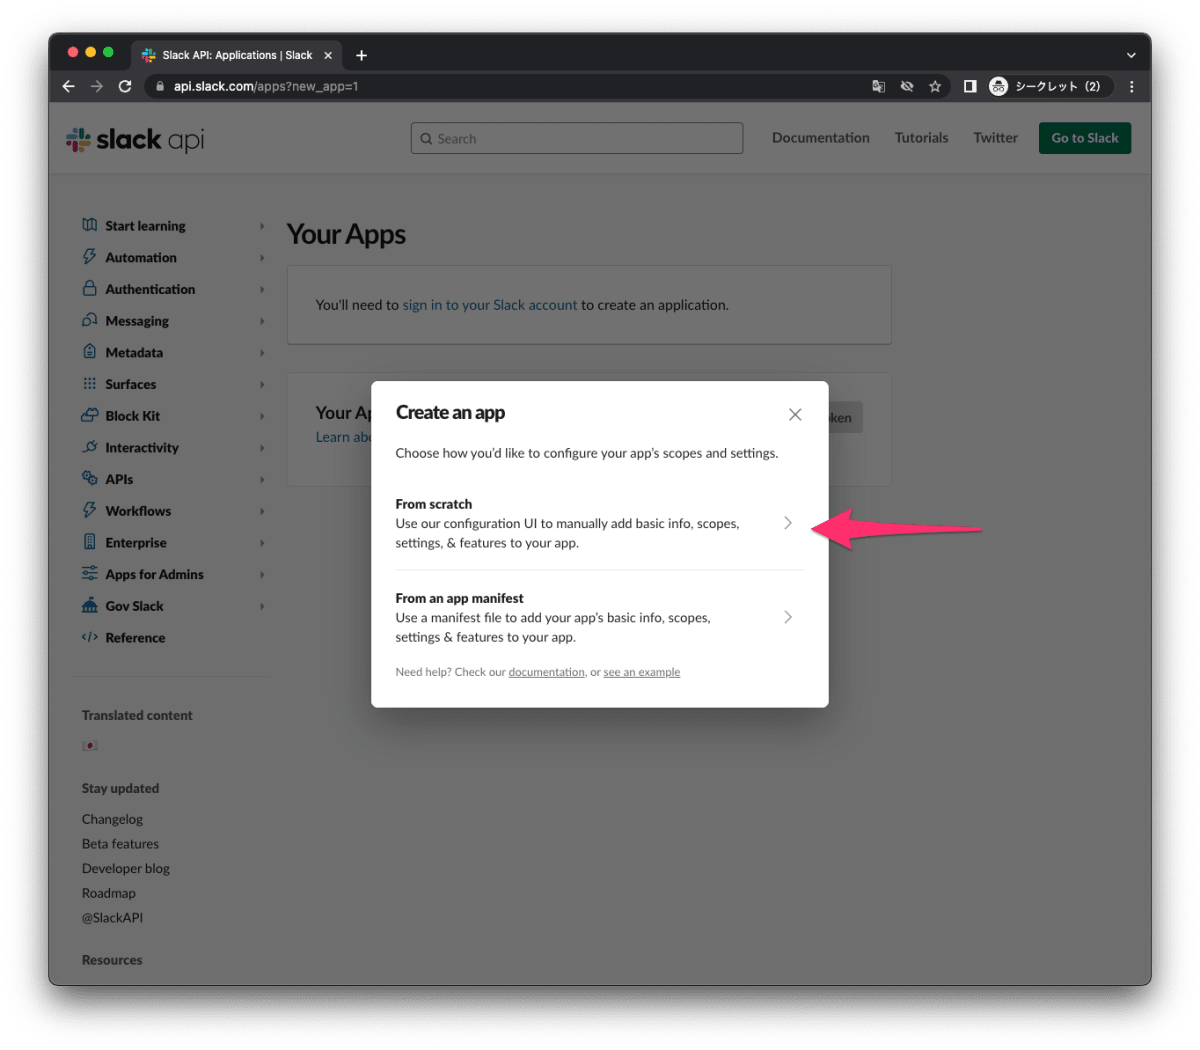Expand the Block Kit section arrow
This screenshot has height=1050, width=1200.
click(x=262, y=416)
